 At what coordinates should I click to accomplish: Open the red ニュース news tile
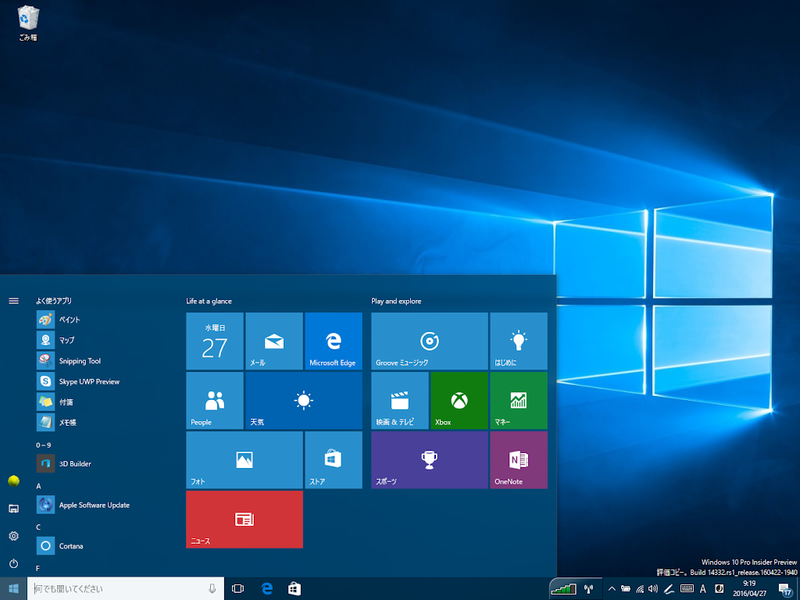coord(244,519)
